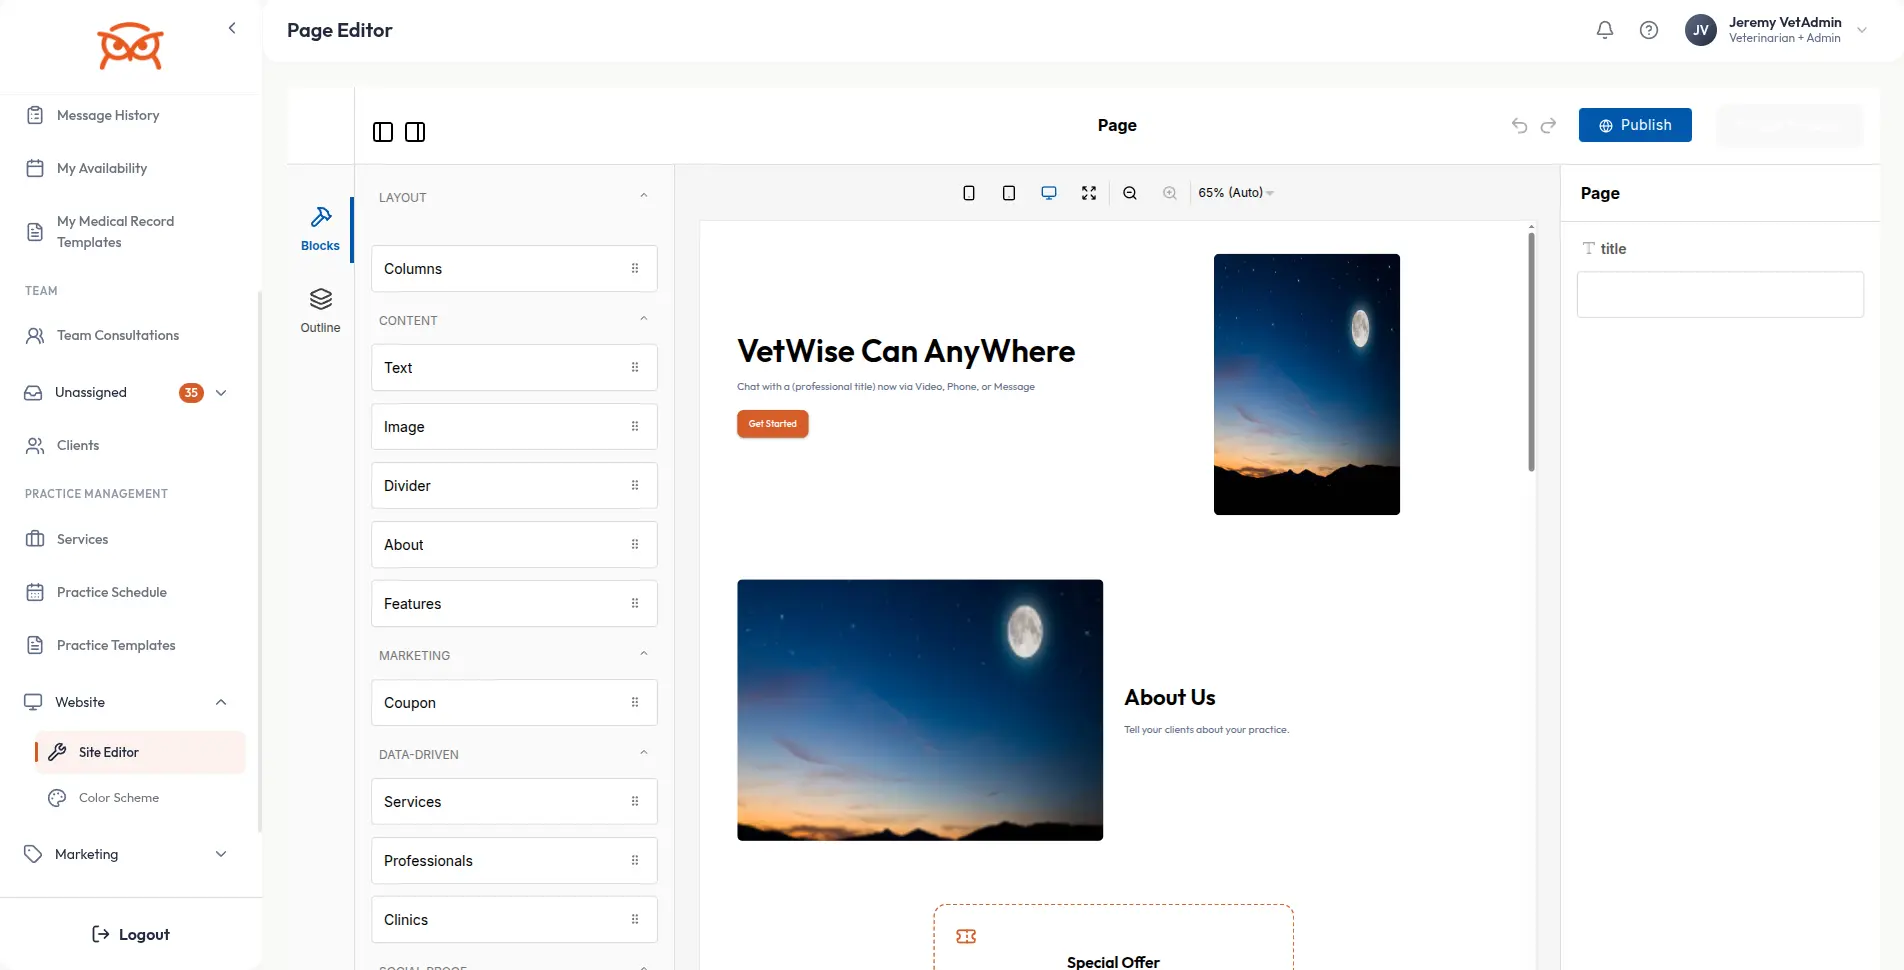The width and height of the screenshot is (1904, 970).
Task: Click the drag handle on Services block
Action: (x=635, y=801)
